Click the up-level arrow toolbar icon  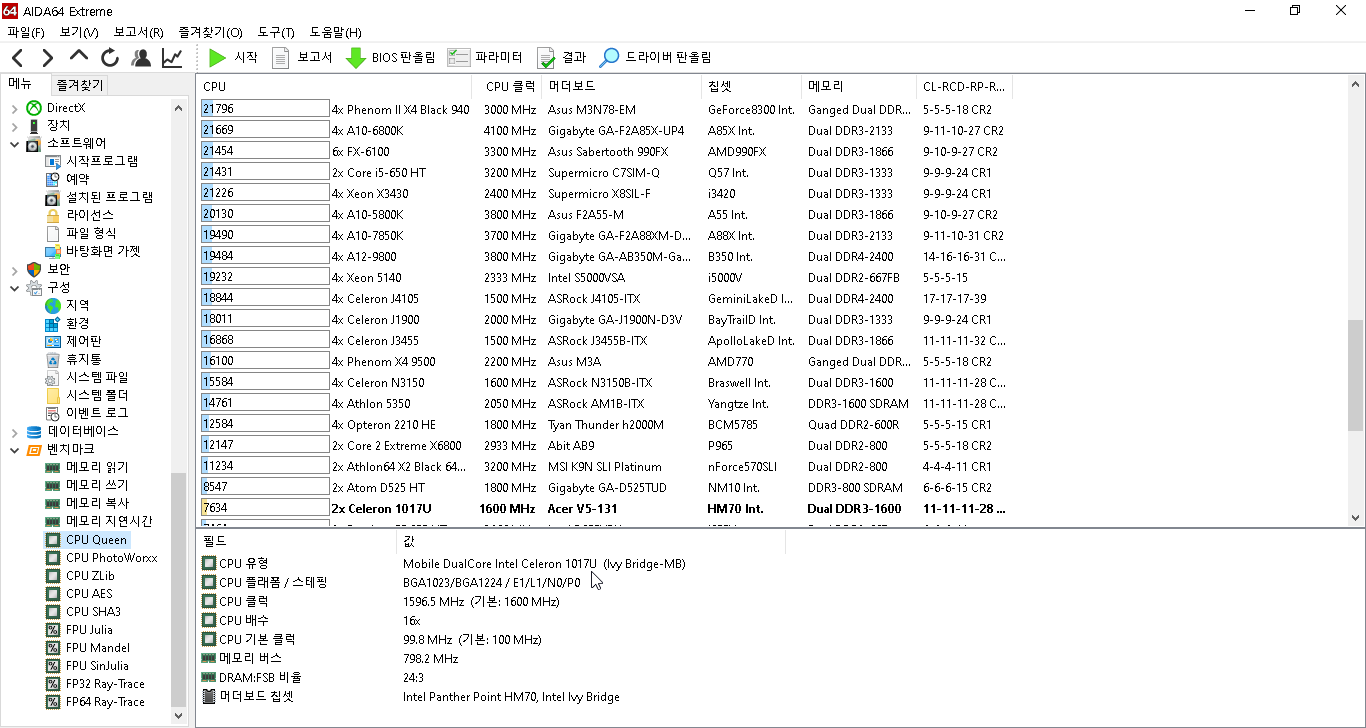pos(79,57)
